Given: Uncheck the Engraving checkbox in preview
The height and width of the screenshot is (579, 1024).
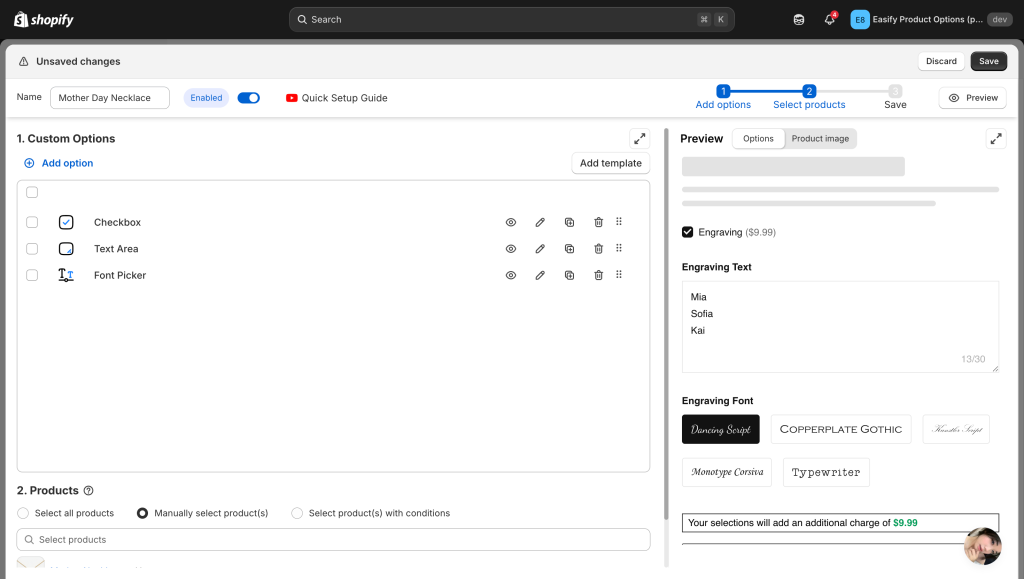Looking at the screenshot, I should (x=688, y=232).
